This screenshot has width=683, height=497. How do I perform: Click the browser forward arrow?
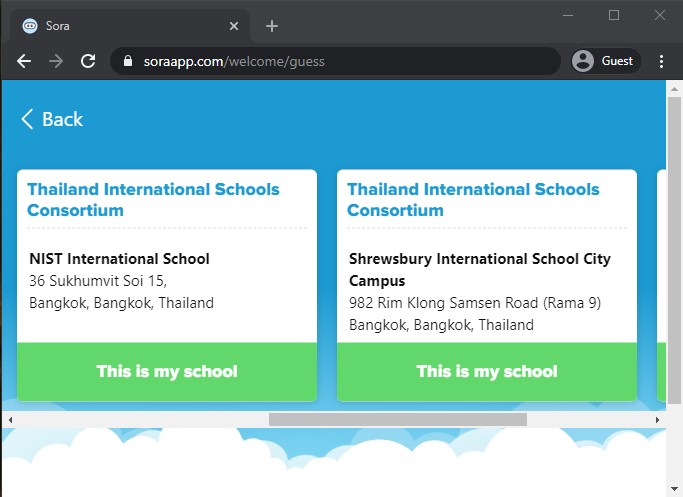click(x=56, y=61)
